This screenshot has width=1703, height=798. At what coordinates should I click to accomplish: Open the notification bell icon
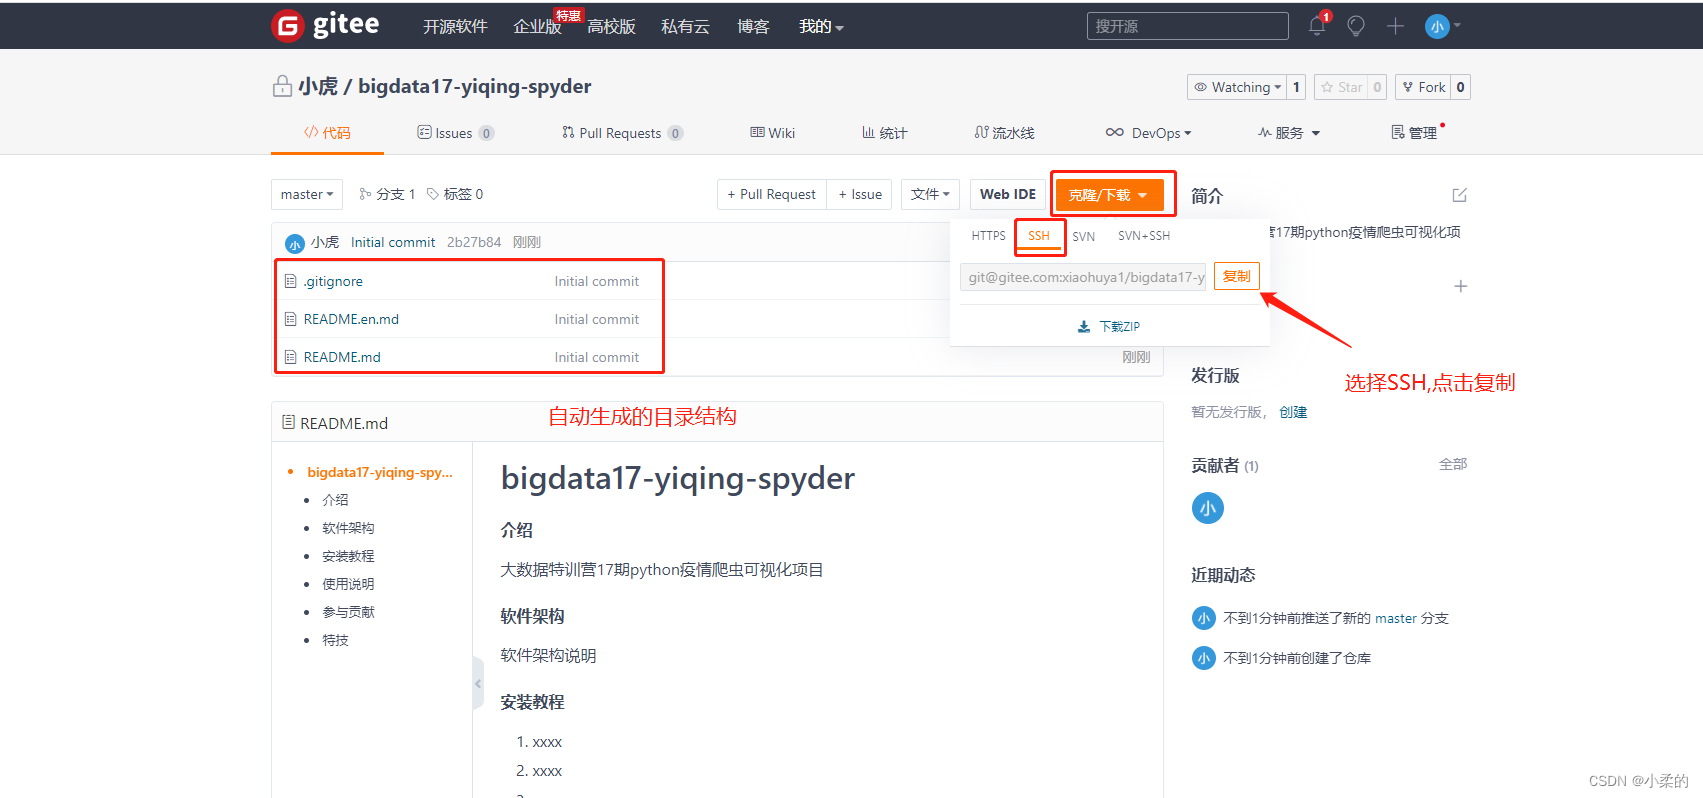[x=1317, y=26]
